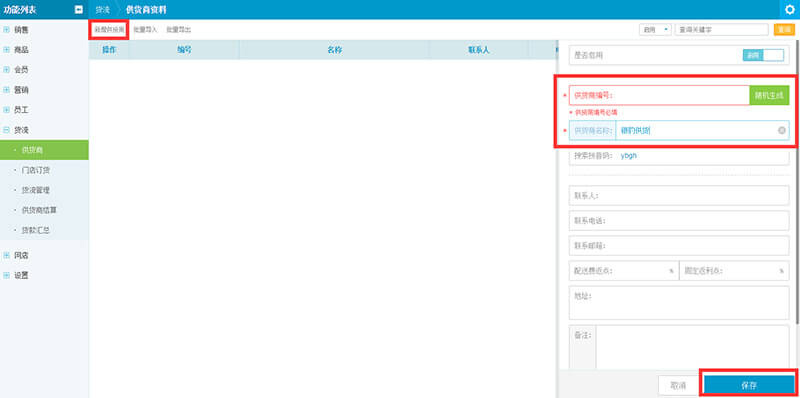The width and height of the screenshot is (800, 398).
Task: Collapse the 货流 menu section
Action: click(7, 130)
